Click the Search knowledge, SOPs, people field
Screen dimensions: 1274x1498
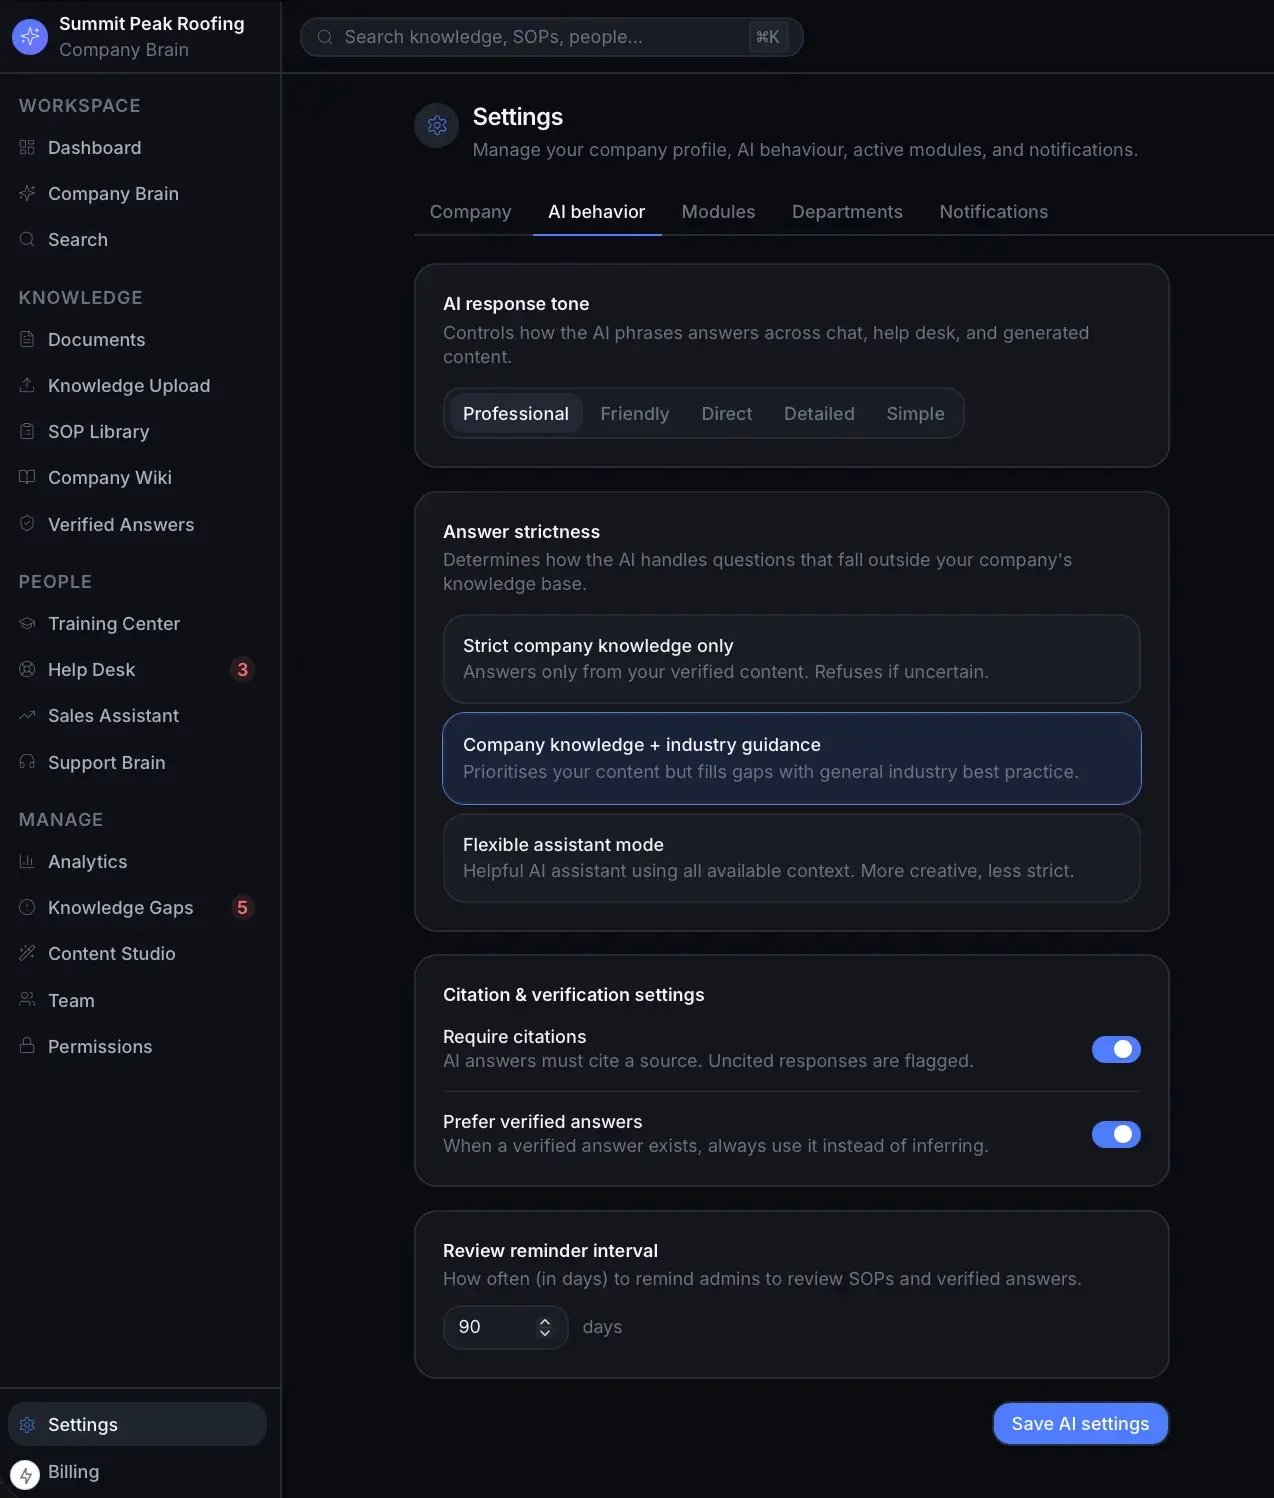(551, 37)
